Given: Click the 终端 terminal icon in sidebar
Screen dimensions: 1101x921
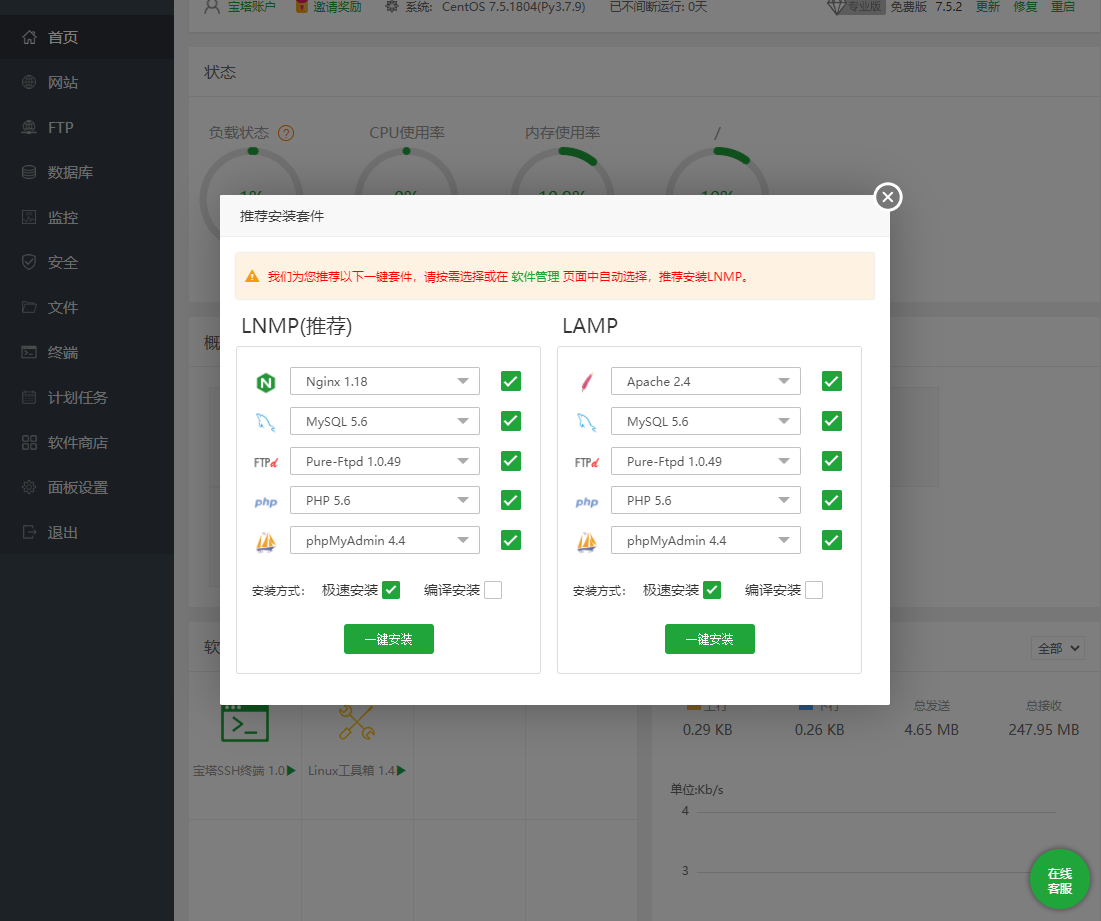Looking at the screenshot, I should coord(29,352).
